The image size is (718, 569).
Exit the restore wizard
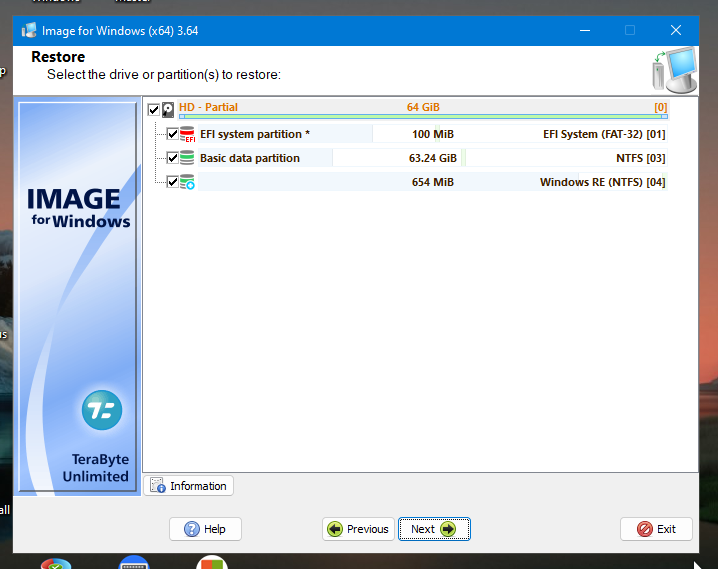[656, 529]
